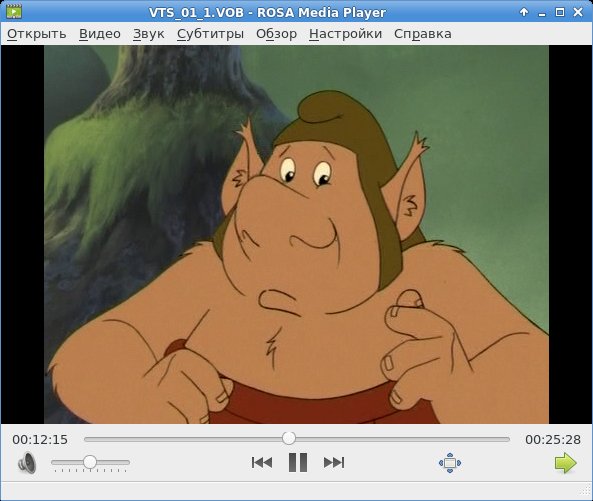Skip to the next track

click(334, 462)
